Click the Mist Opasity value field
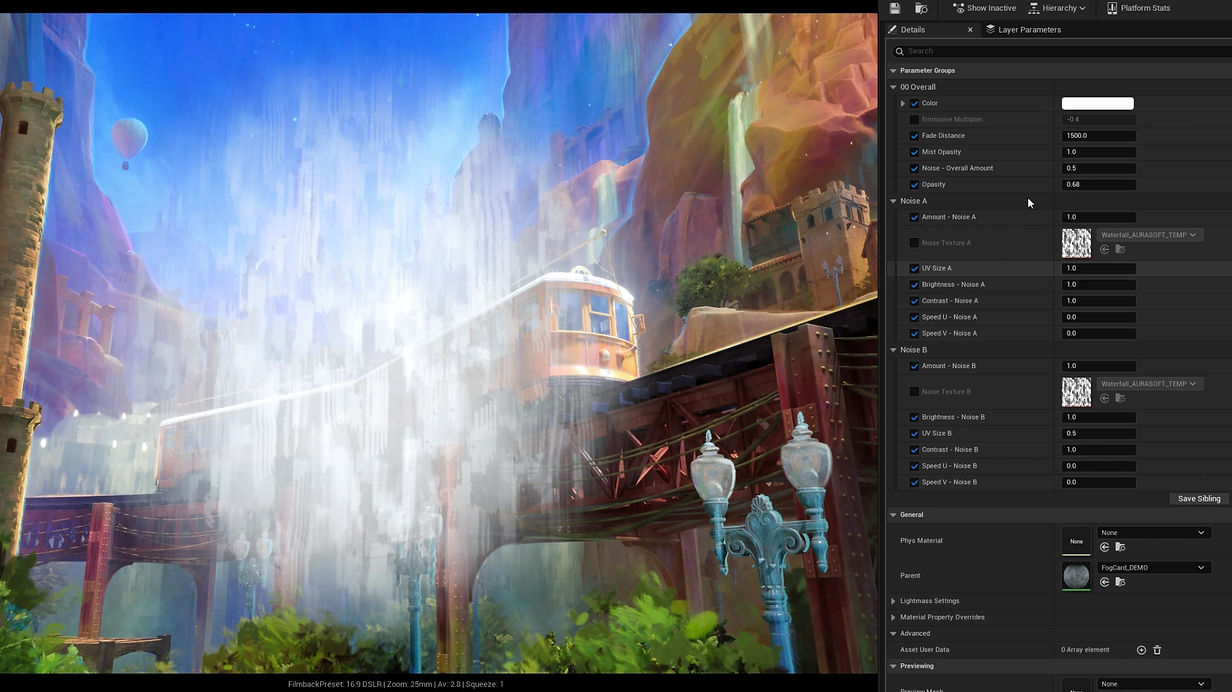Image resolution: width=1232 pixels, height=692 pixels. point(1098,152)
